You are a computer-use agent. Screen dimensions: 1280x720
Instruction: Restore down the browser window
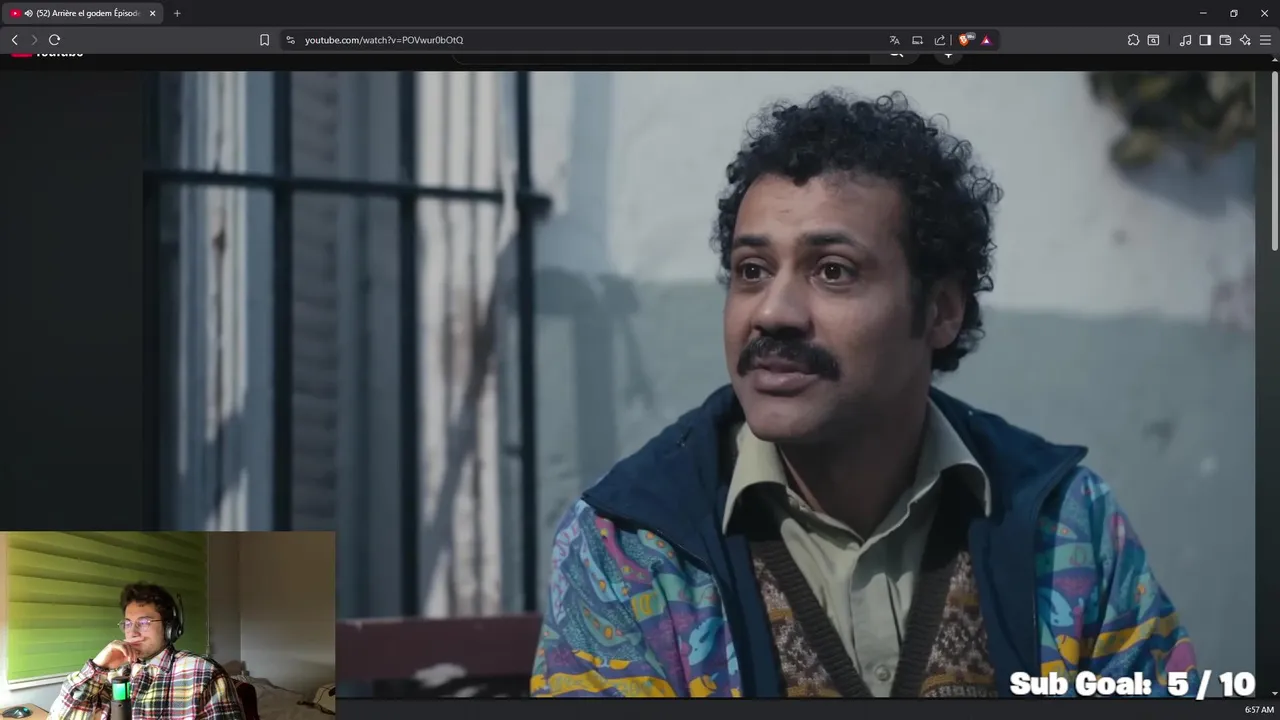click(x=1234, y=13)
